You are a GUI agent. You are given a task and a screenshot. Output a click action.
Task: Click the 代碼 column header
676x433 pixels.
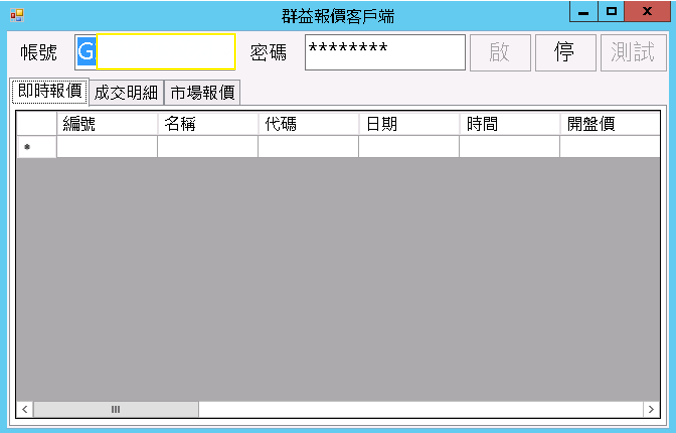coord(308,124)
